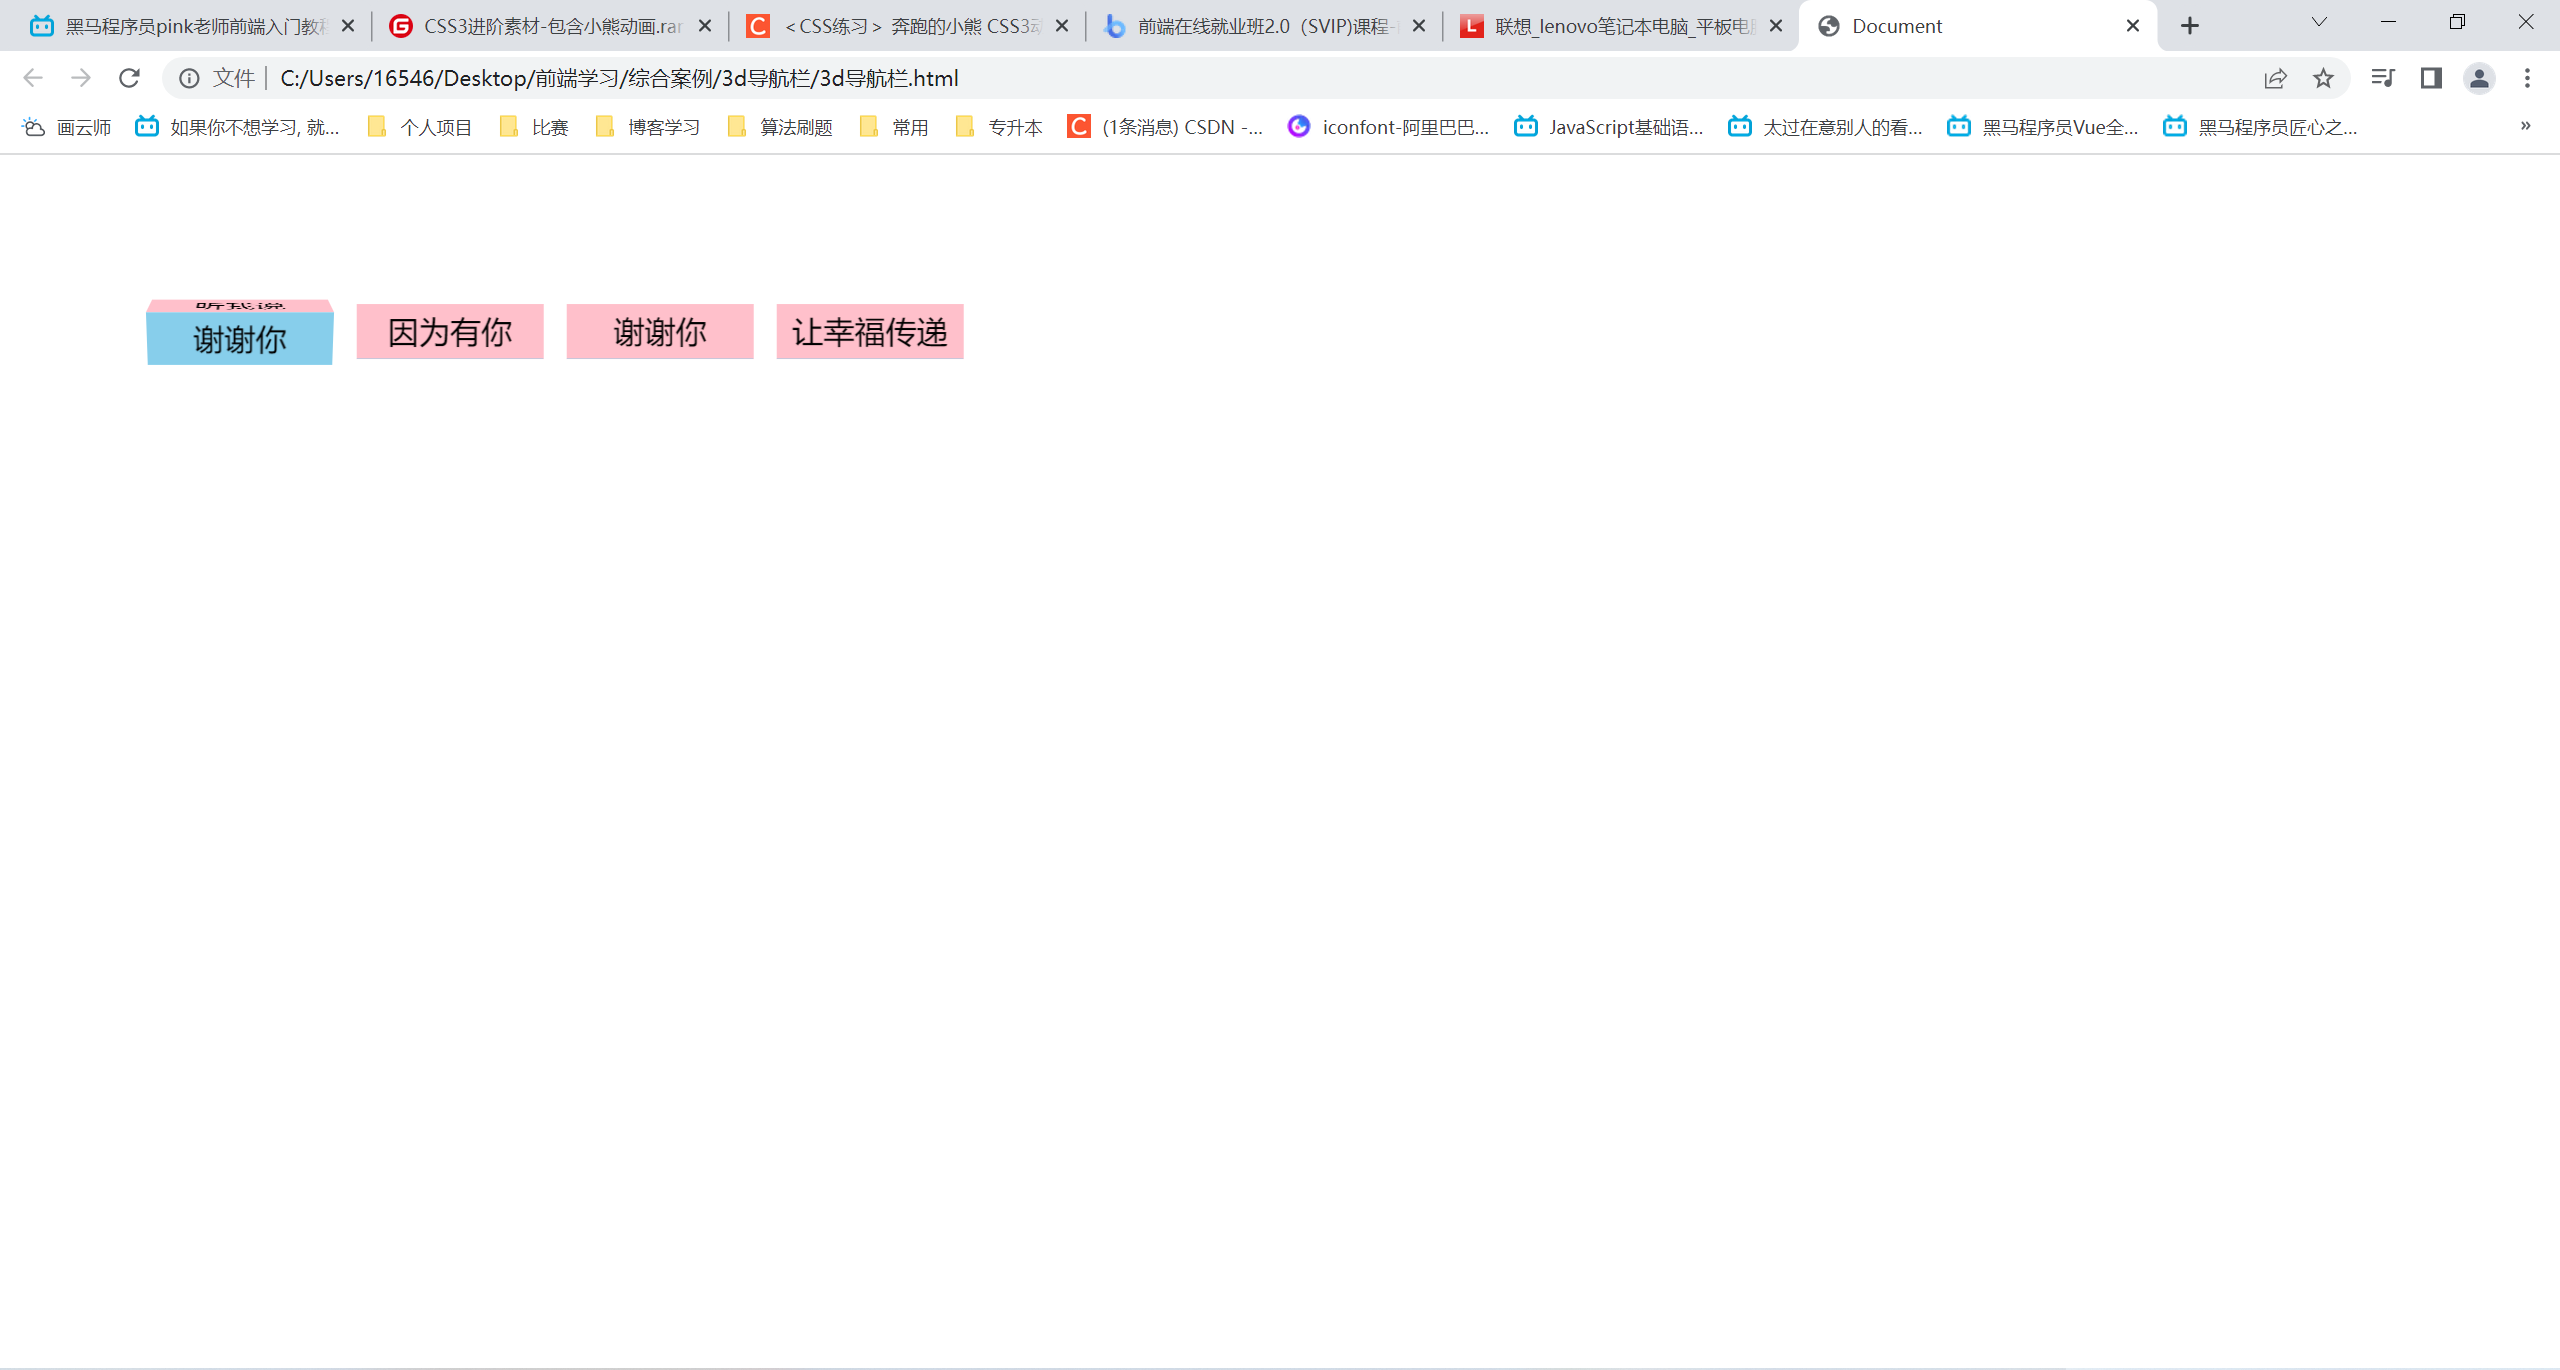Expand the hidden bookmarks overflow chevron
The height and width of the screenshot is (1370, 2560).
[2525, 126]
